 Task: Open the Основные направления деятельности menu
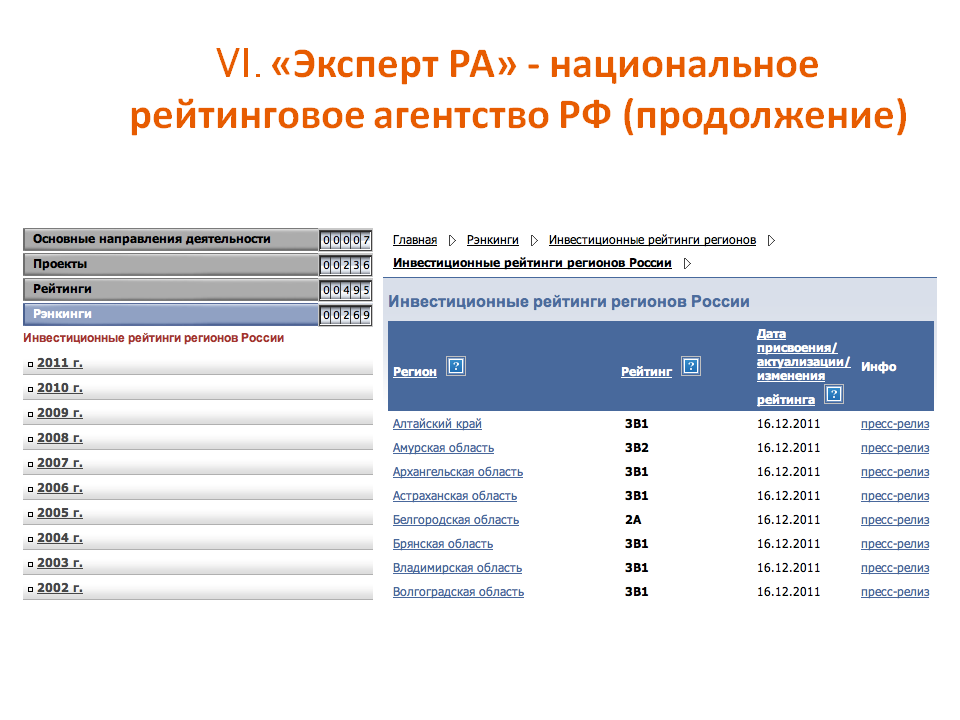(171, 239)
